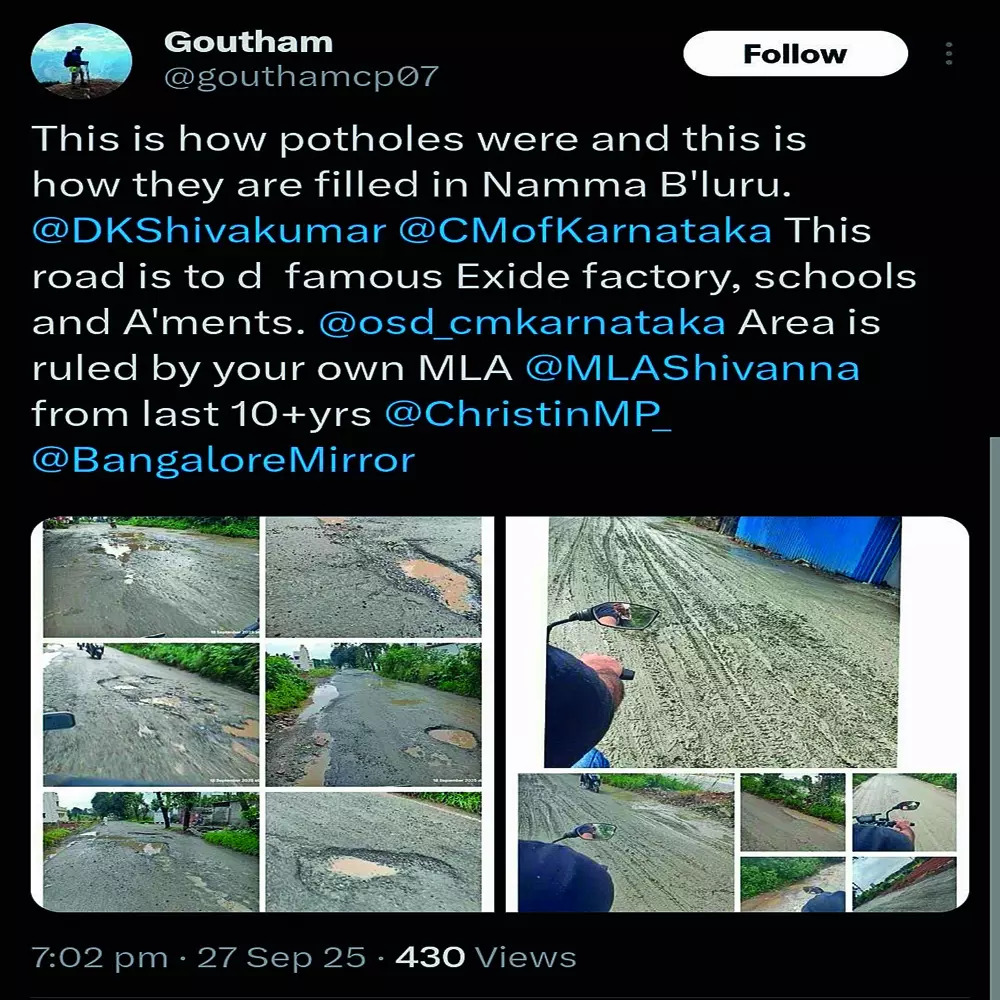Open the @DKShivakumar mention
Image resolution: width=1000 pixels, height=1000 pixels.
coord(209,230)
